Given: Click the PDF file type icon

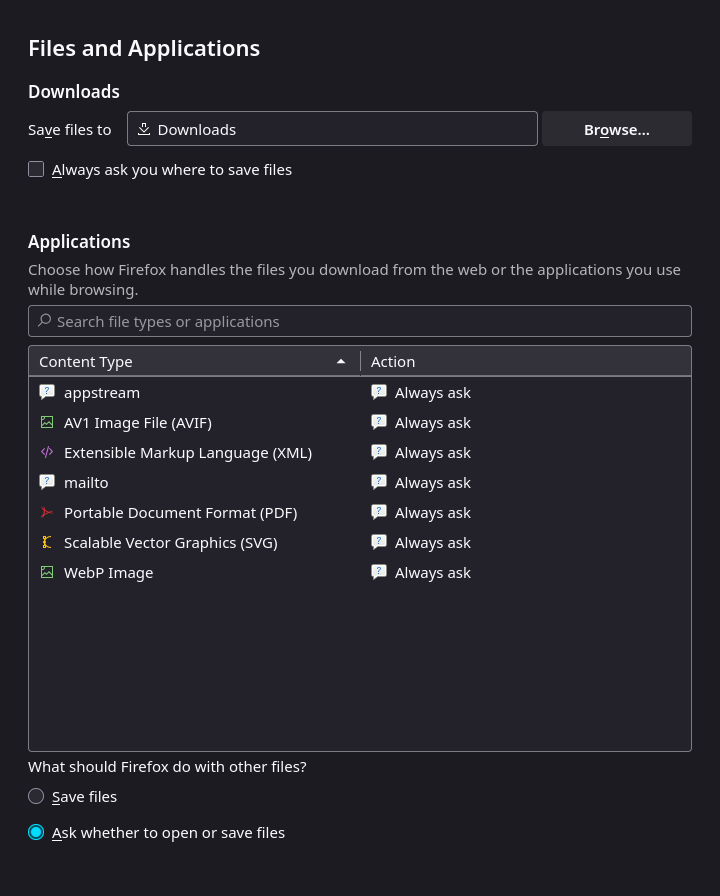Looking at the screenshot, I should 47,513.
